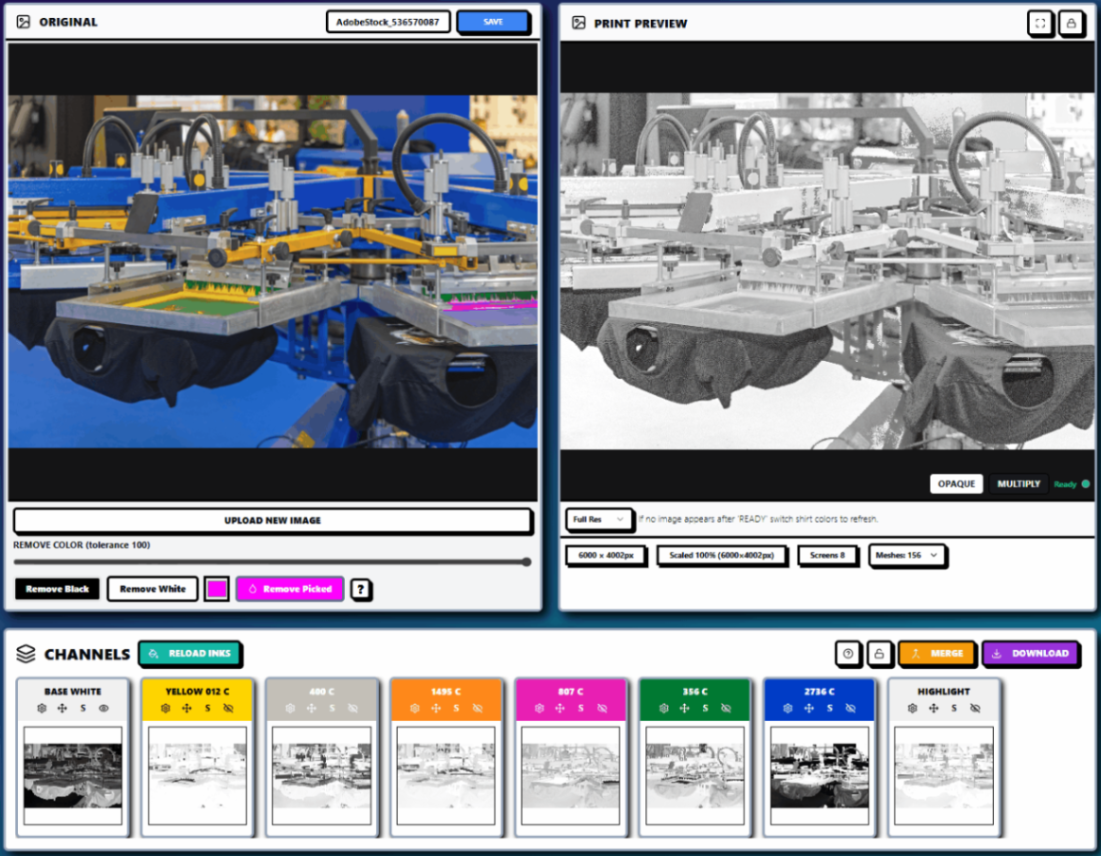Open the question mark help beside Remove Picked
This screenshot has width=1101, height=856.
click(361, 590)
